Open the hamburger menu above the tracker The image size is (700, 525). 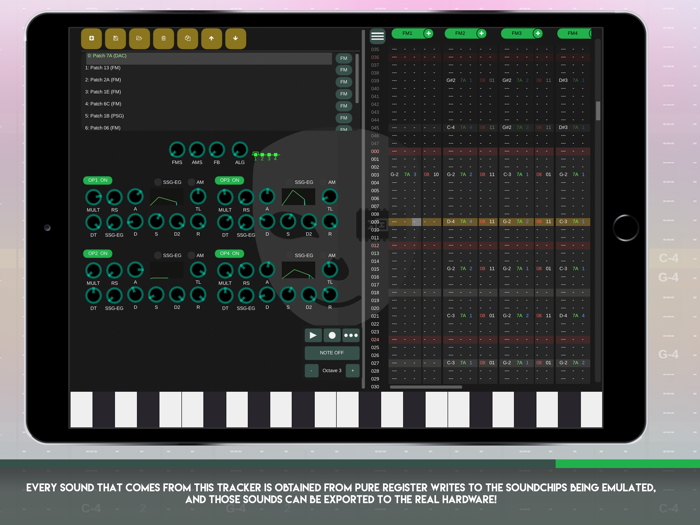(378, 36)
